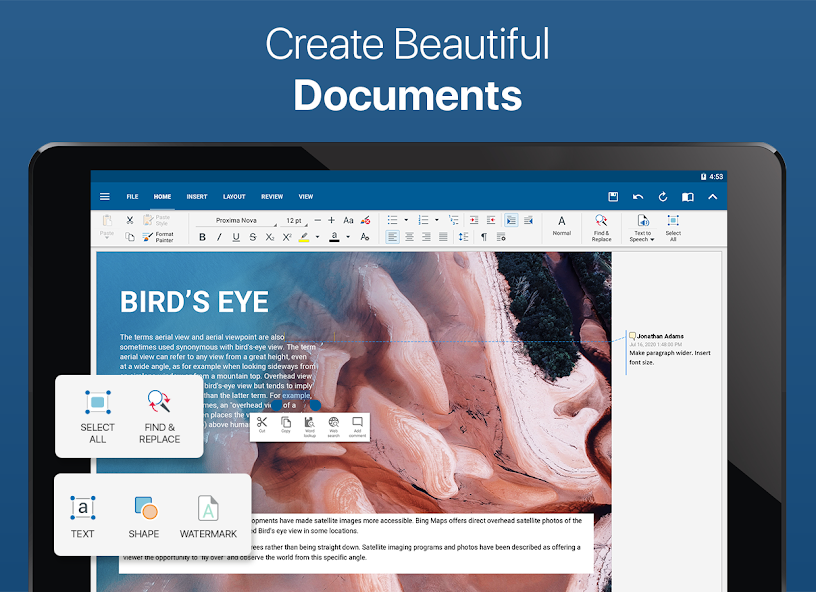Screen dimensions: 816x592
Task: Collapse the ribbon with the chevron
Action: point(713,196)
